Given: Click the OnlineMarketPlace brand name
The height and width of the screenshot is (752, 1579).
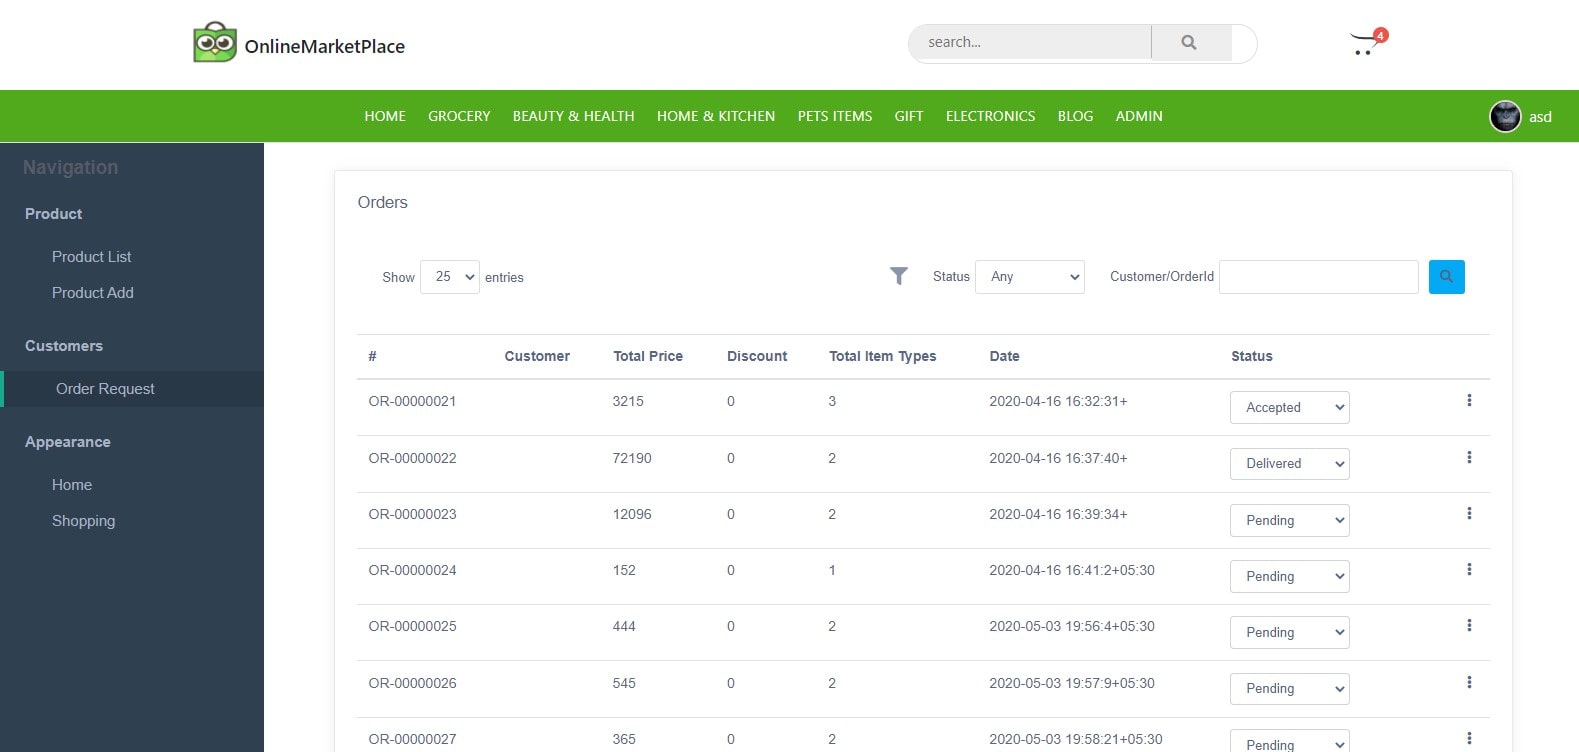Looking at the screenshot, I should tap(325, 46).
